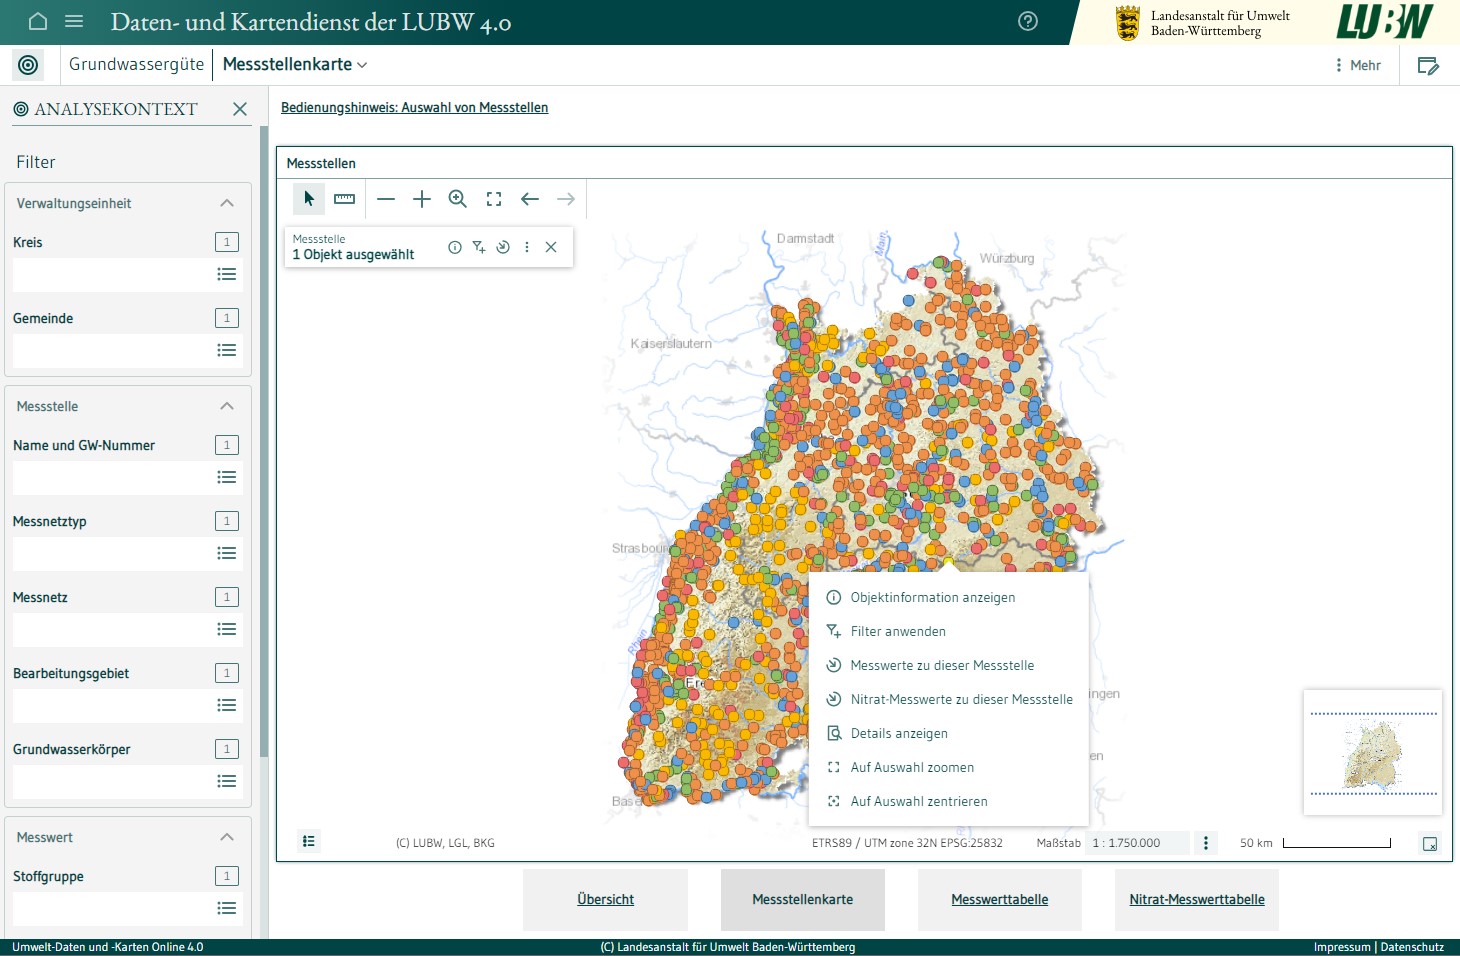Screen dimensions: 1460x956
Task: Click the analysis context target icon
Action: tap(28, 65)
